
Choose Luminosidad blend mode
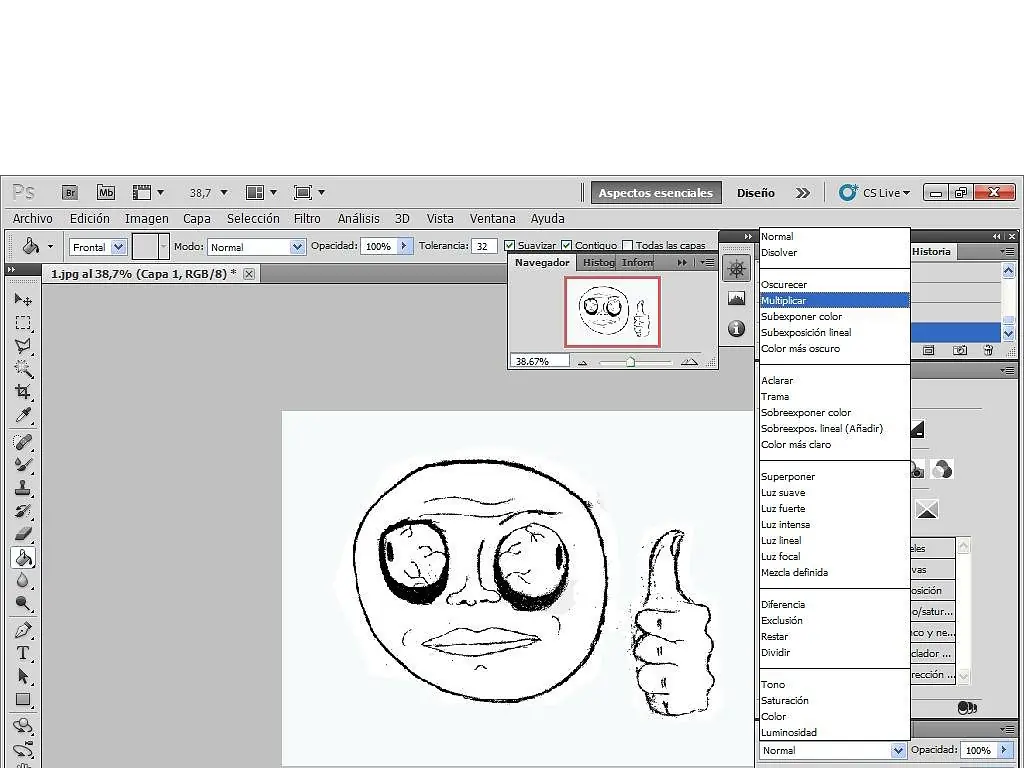(835, 733)
